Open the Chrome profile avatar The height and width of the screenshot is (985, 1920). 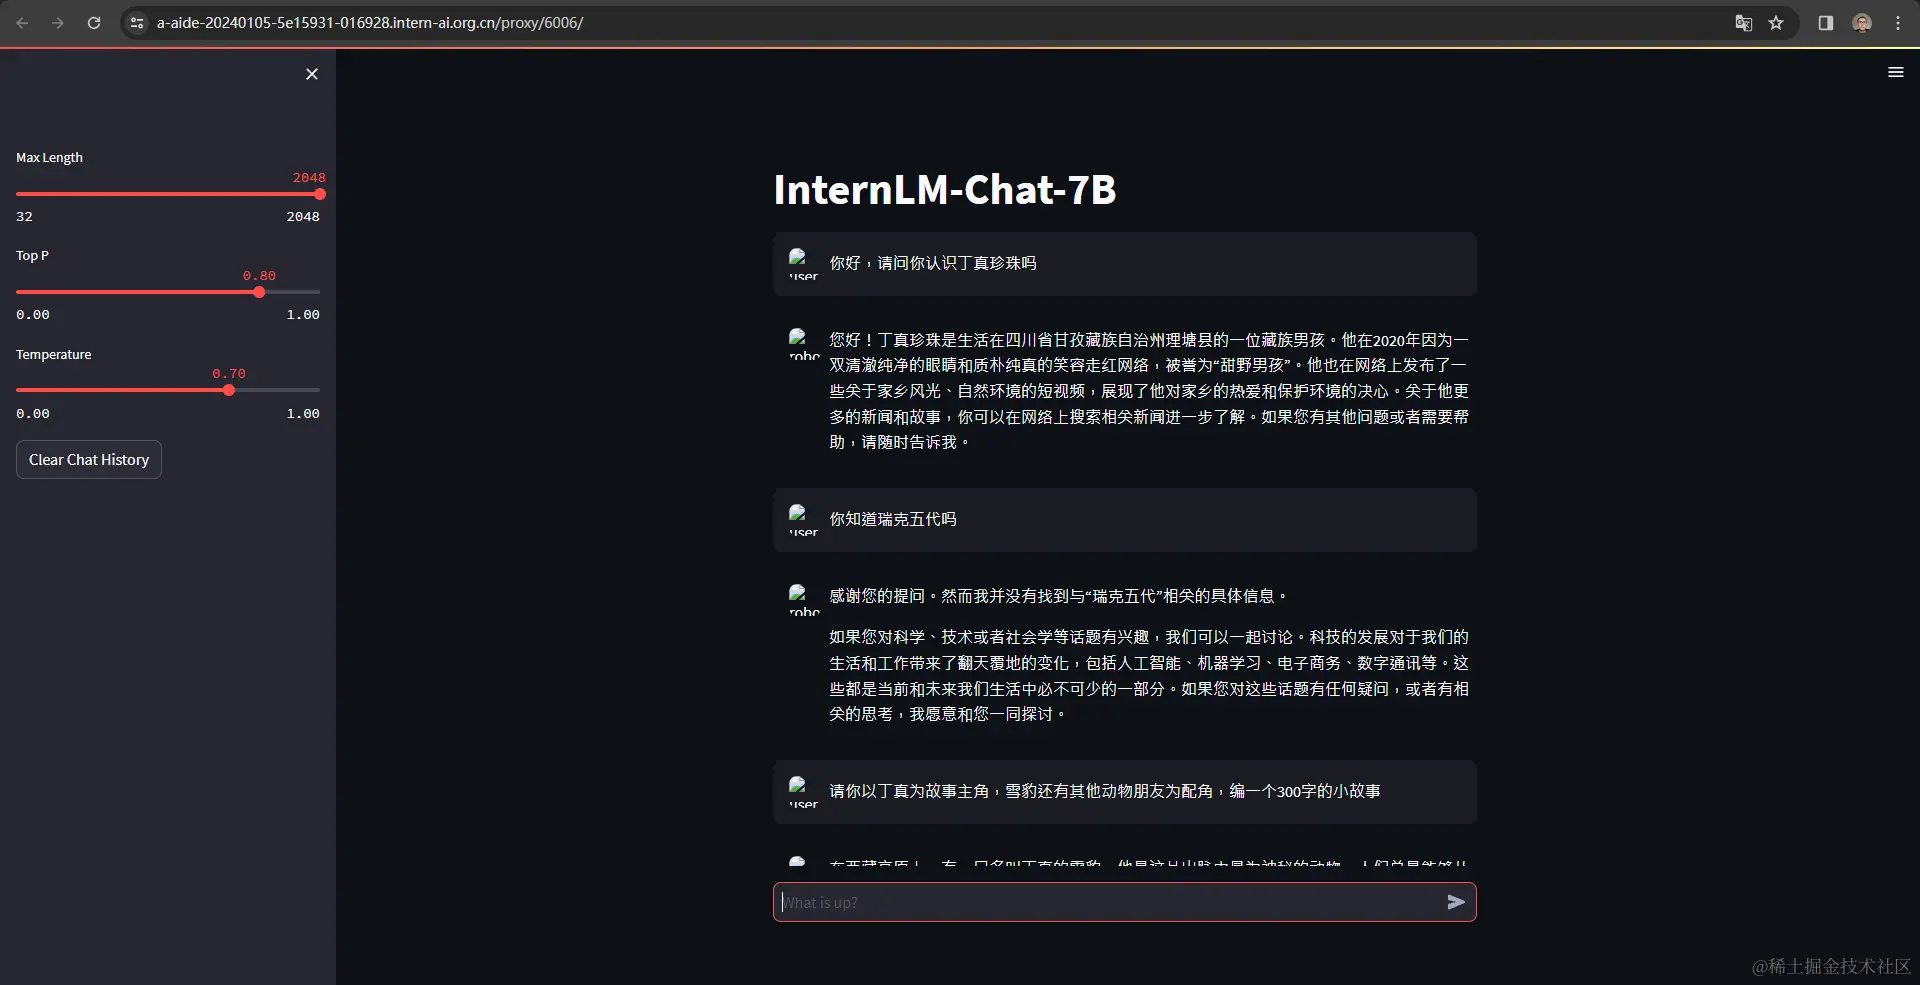pyautogui.click(x=1862, y=23)
